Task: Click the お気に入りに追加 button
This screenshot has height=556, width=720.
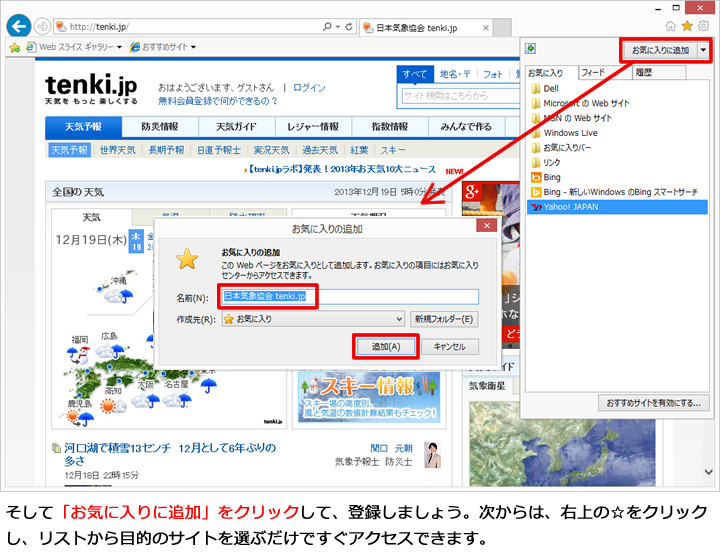Action: (x=660, y=50)
